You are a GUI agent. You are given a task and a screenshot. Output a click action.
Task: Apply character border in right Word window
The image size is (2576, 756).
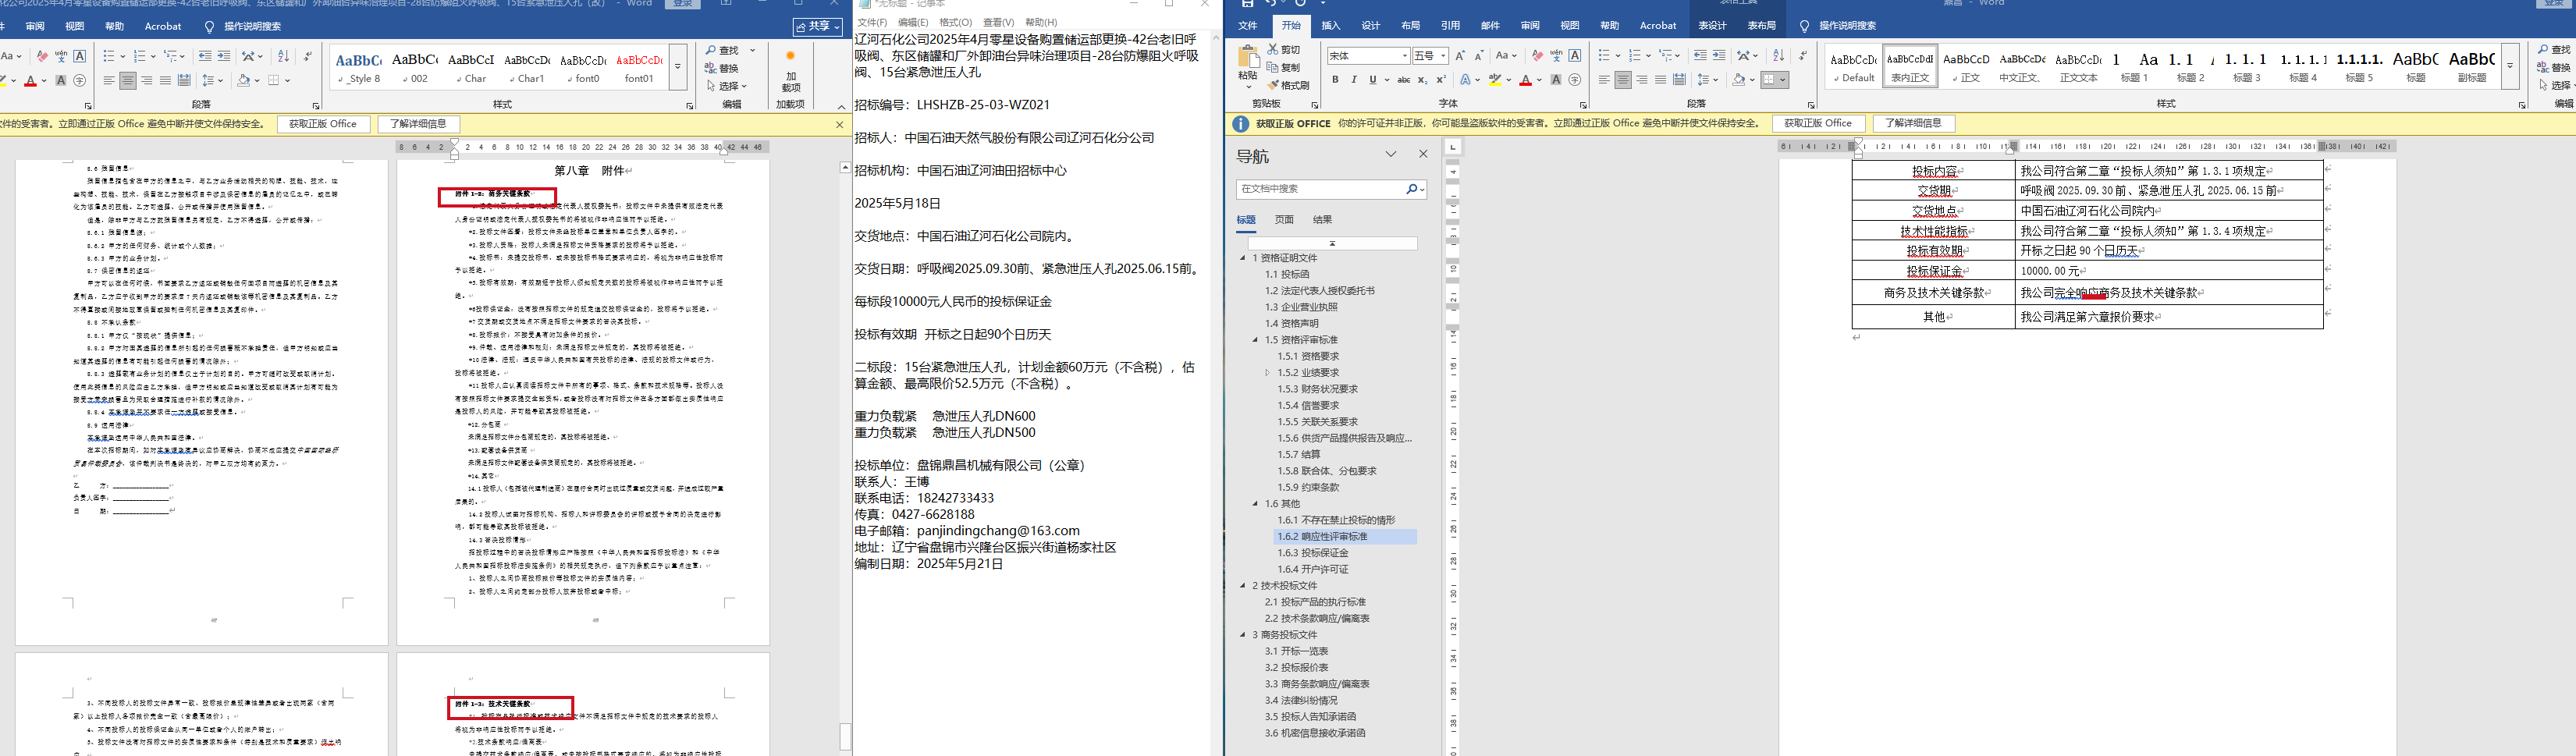click(x=1575, y=56)
